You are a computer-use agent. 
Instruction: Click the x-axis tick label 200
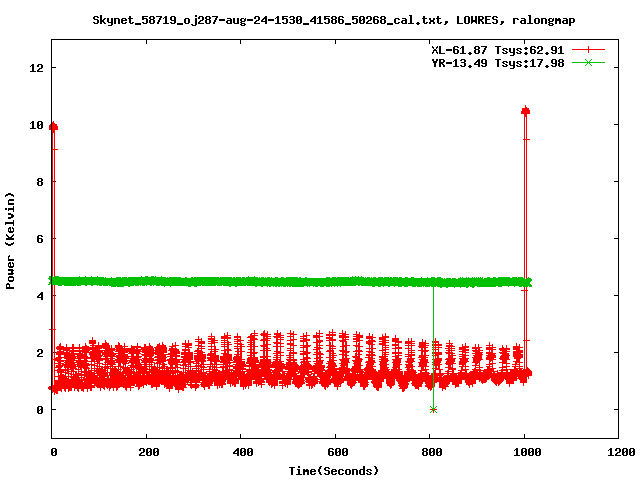click(149, 452)
